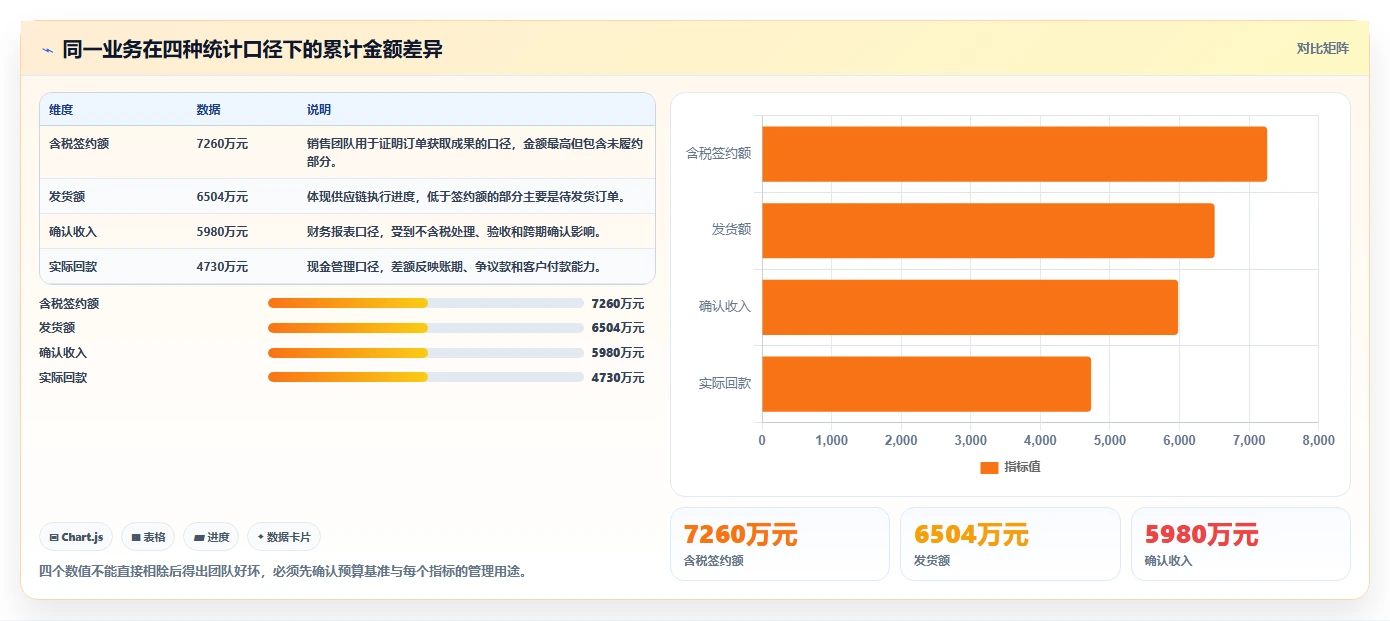Click the 维度 column header
The width and height of the screenshot is (1390, 621).
[61, 110]
